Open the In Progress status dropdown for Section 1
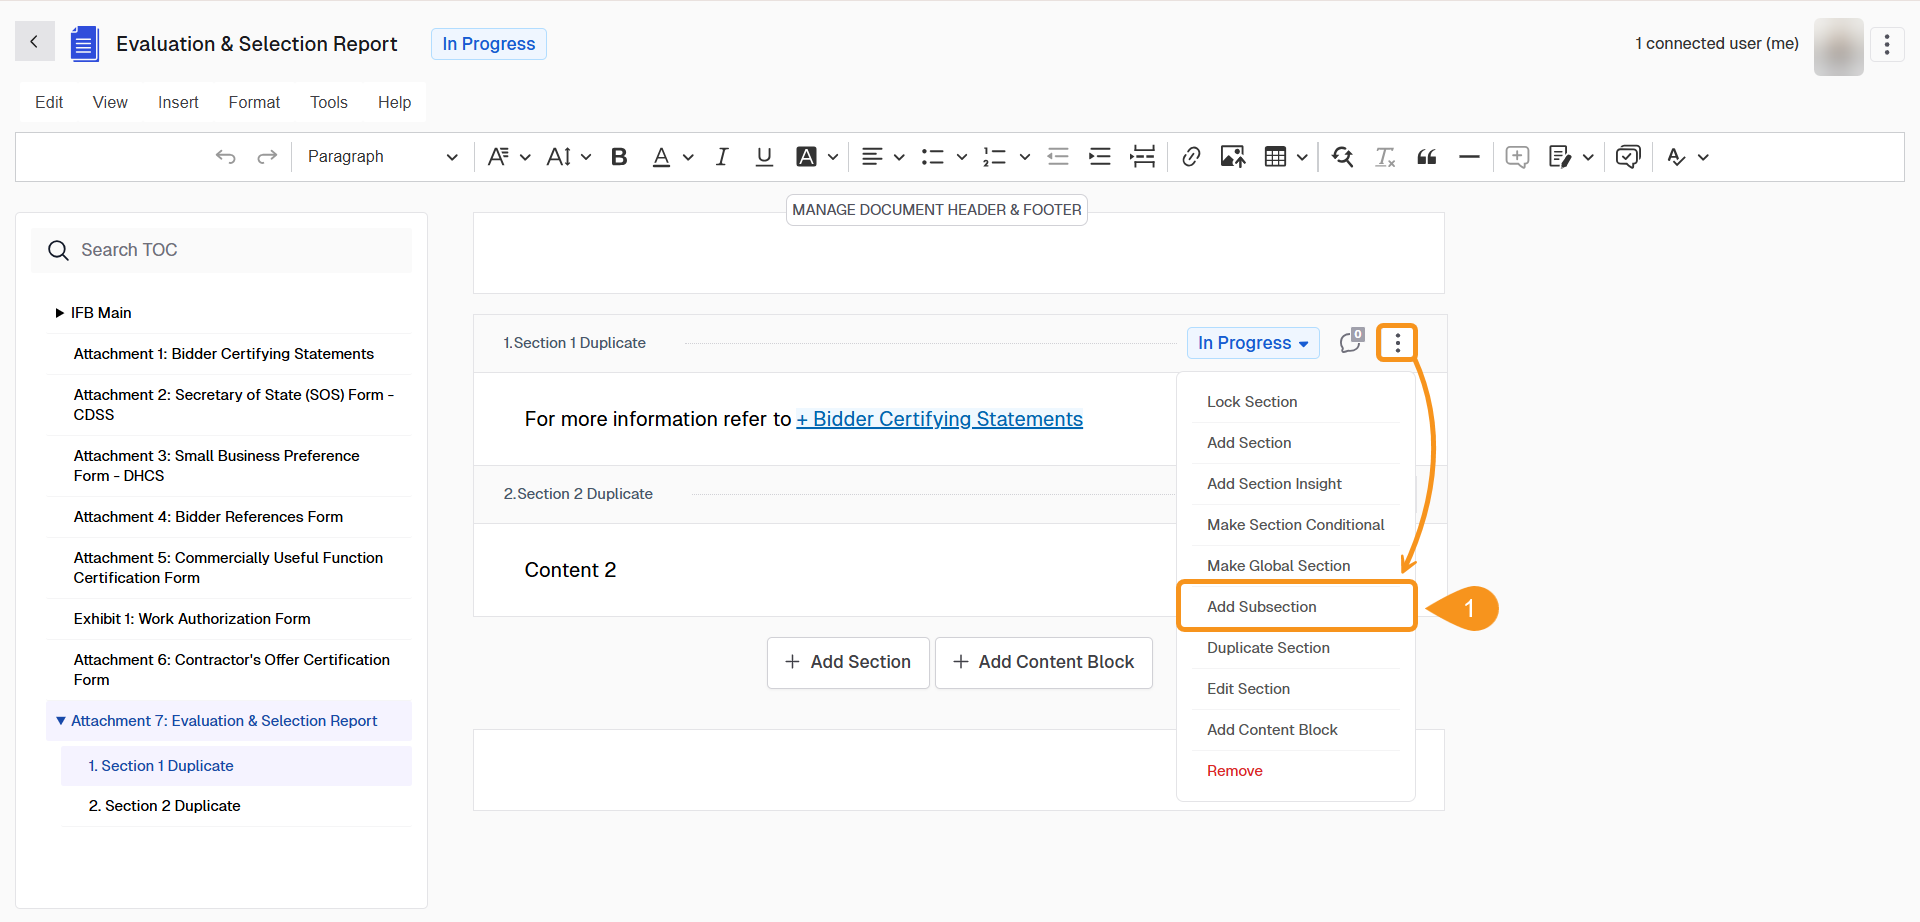Viewport: 1920px width, 922px height. tap(1252, 343)
